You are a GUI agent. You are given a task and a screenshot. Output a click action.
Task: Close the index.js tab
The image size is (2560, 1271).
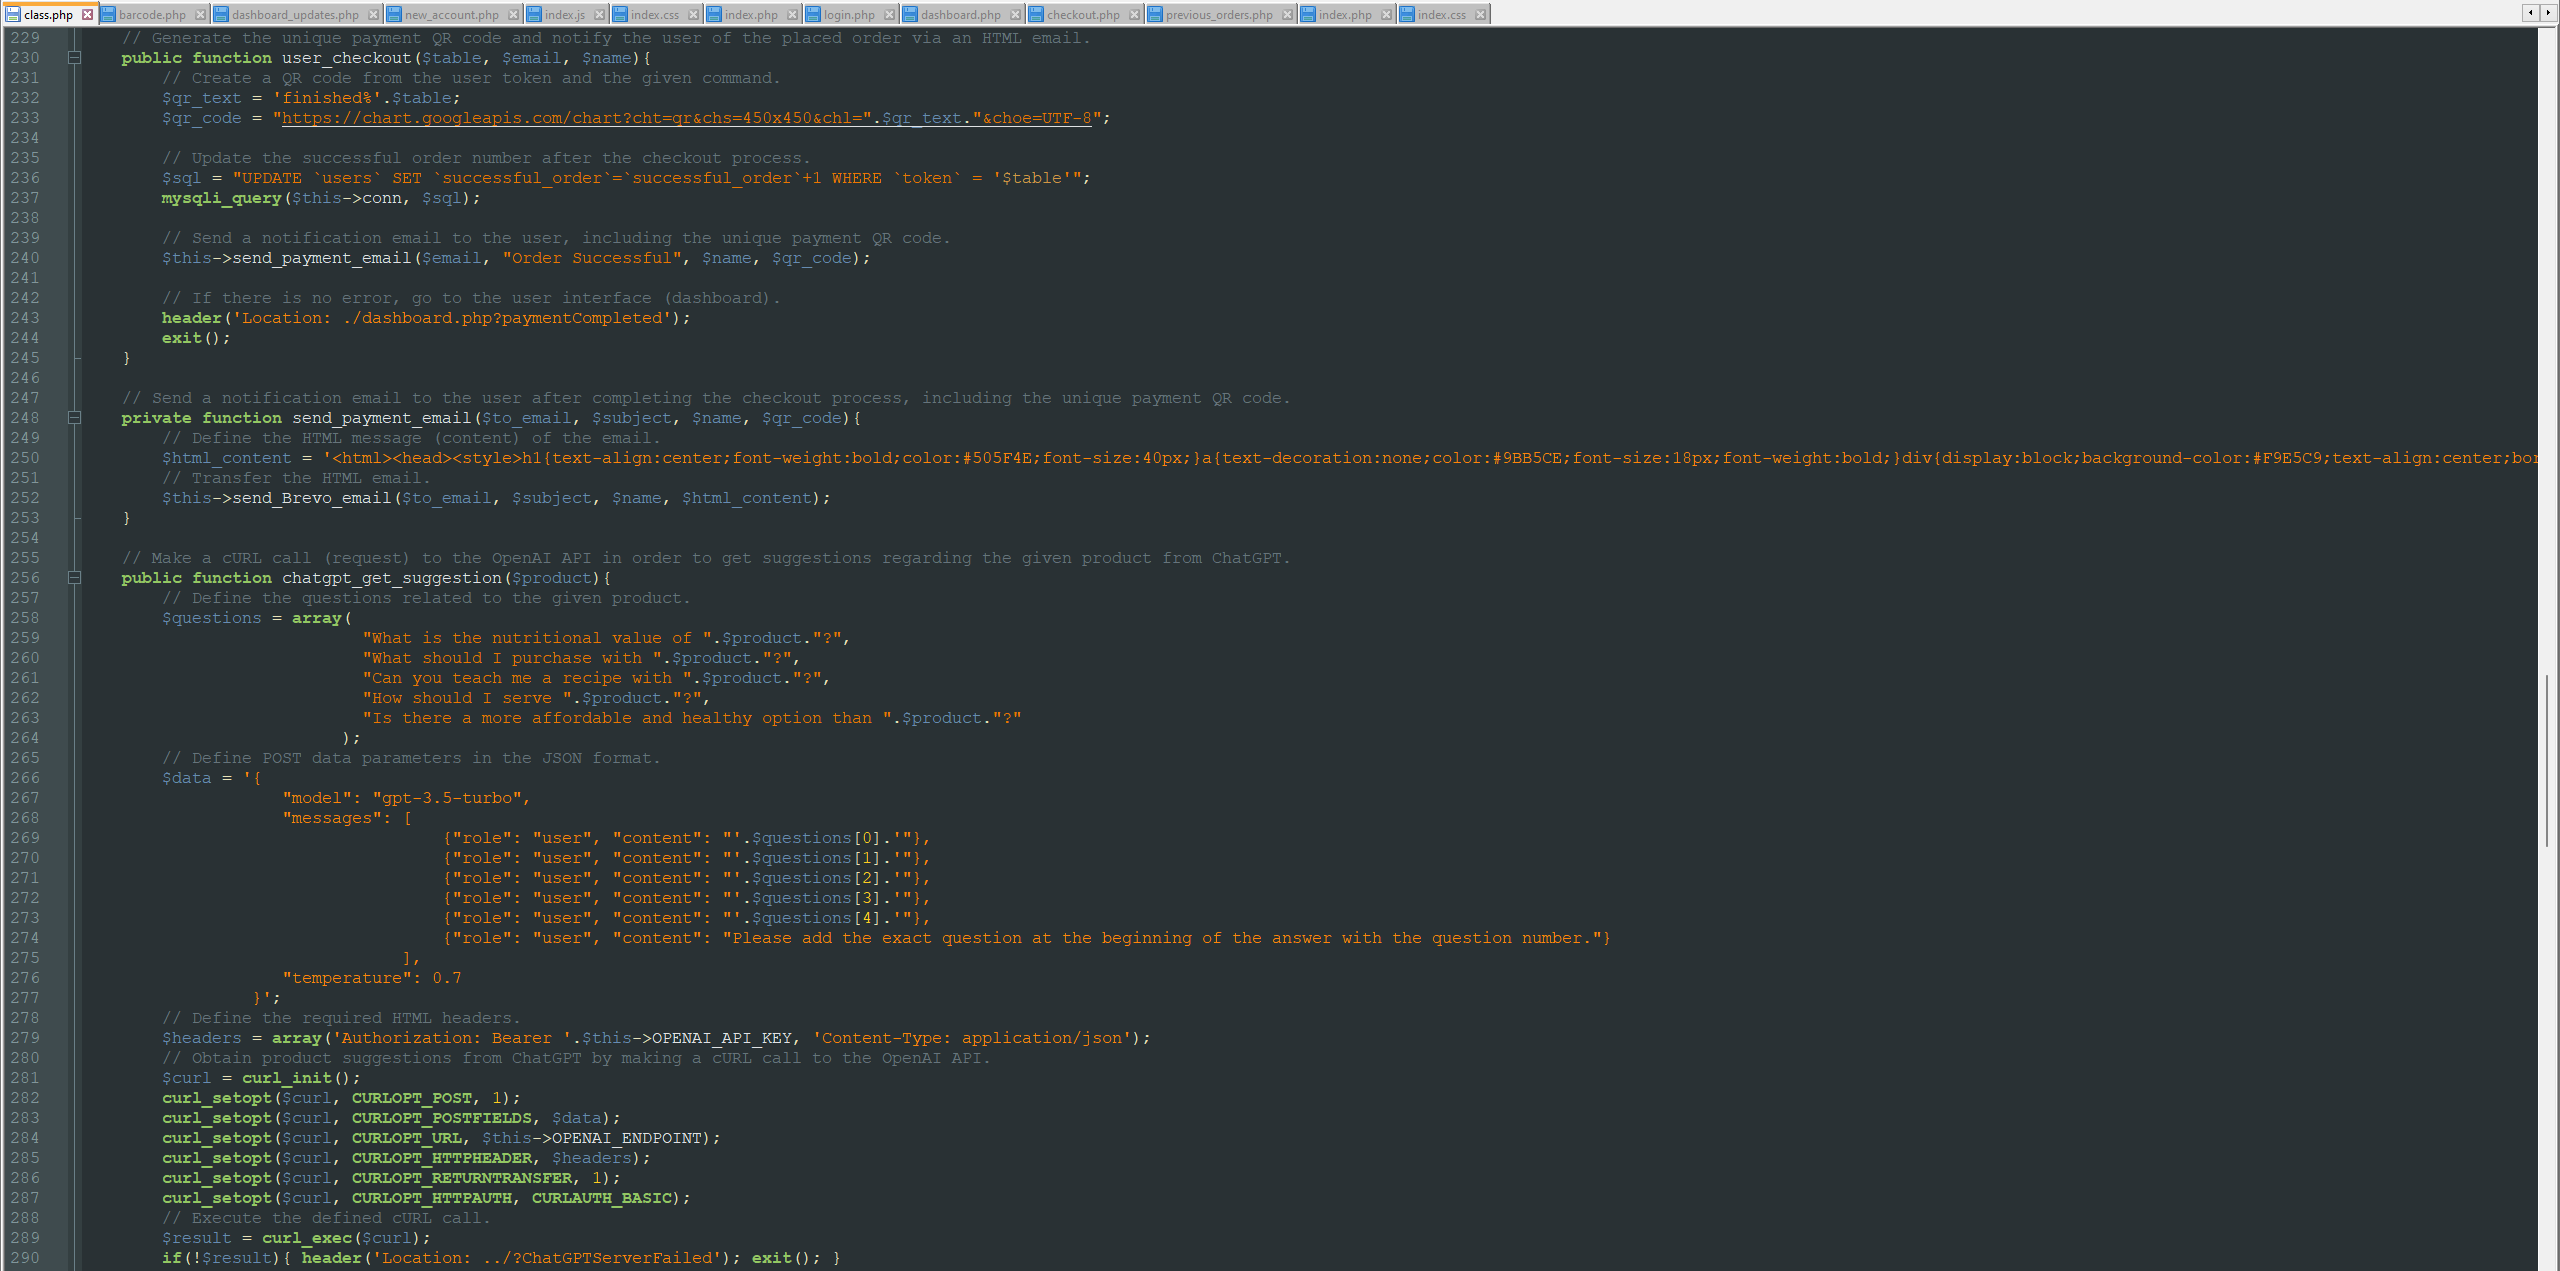600,14
